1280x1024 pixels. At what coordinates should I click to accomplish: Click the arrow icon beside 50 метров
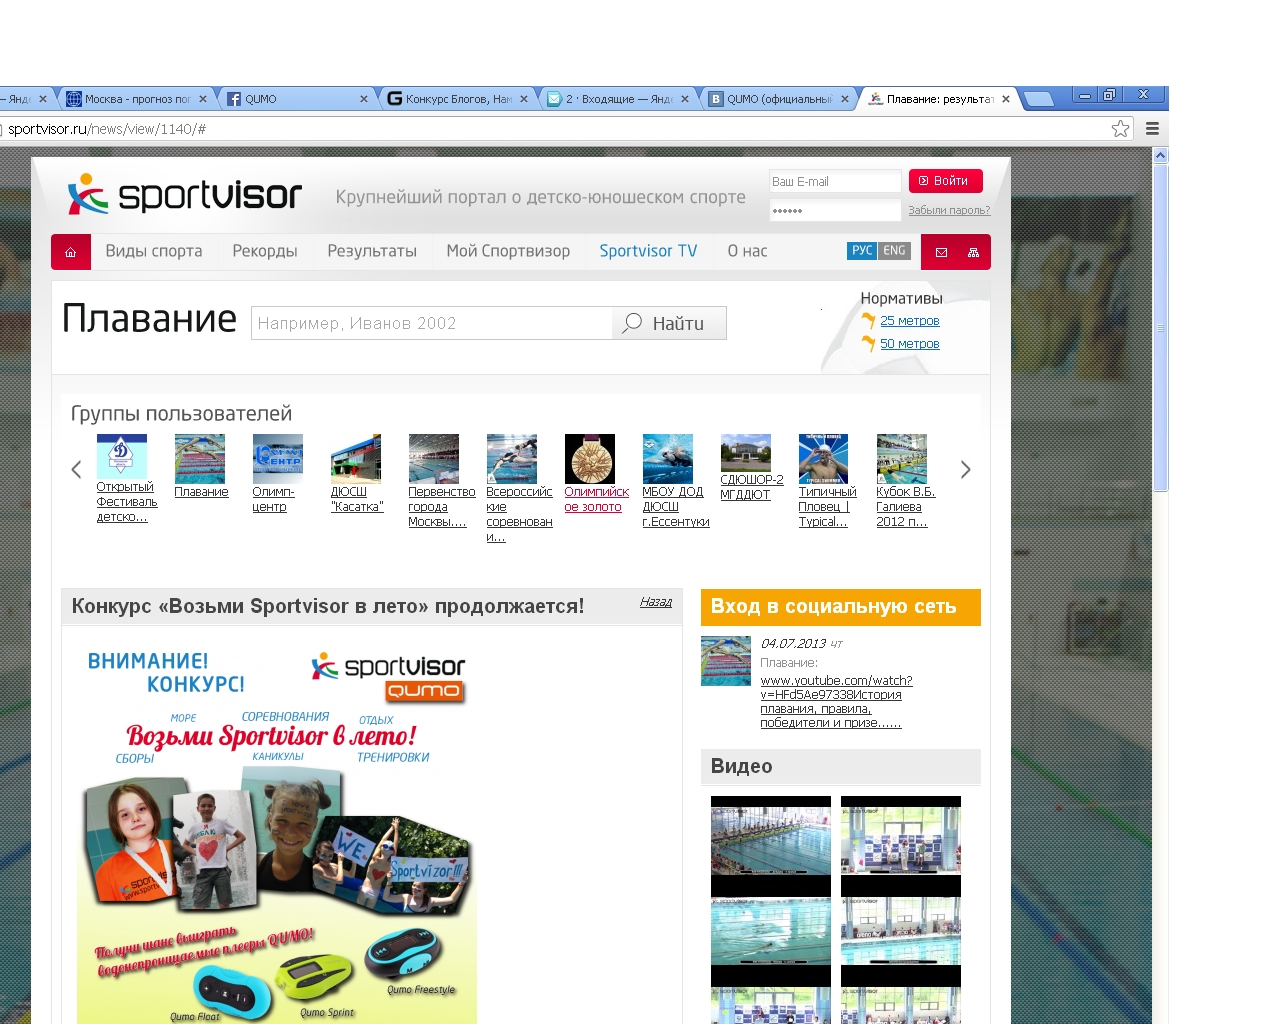pyautogui.click(x=868, y=343)
